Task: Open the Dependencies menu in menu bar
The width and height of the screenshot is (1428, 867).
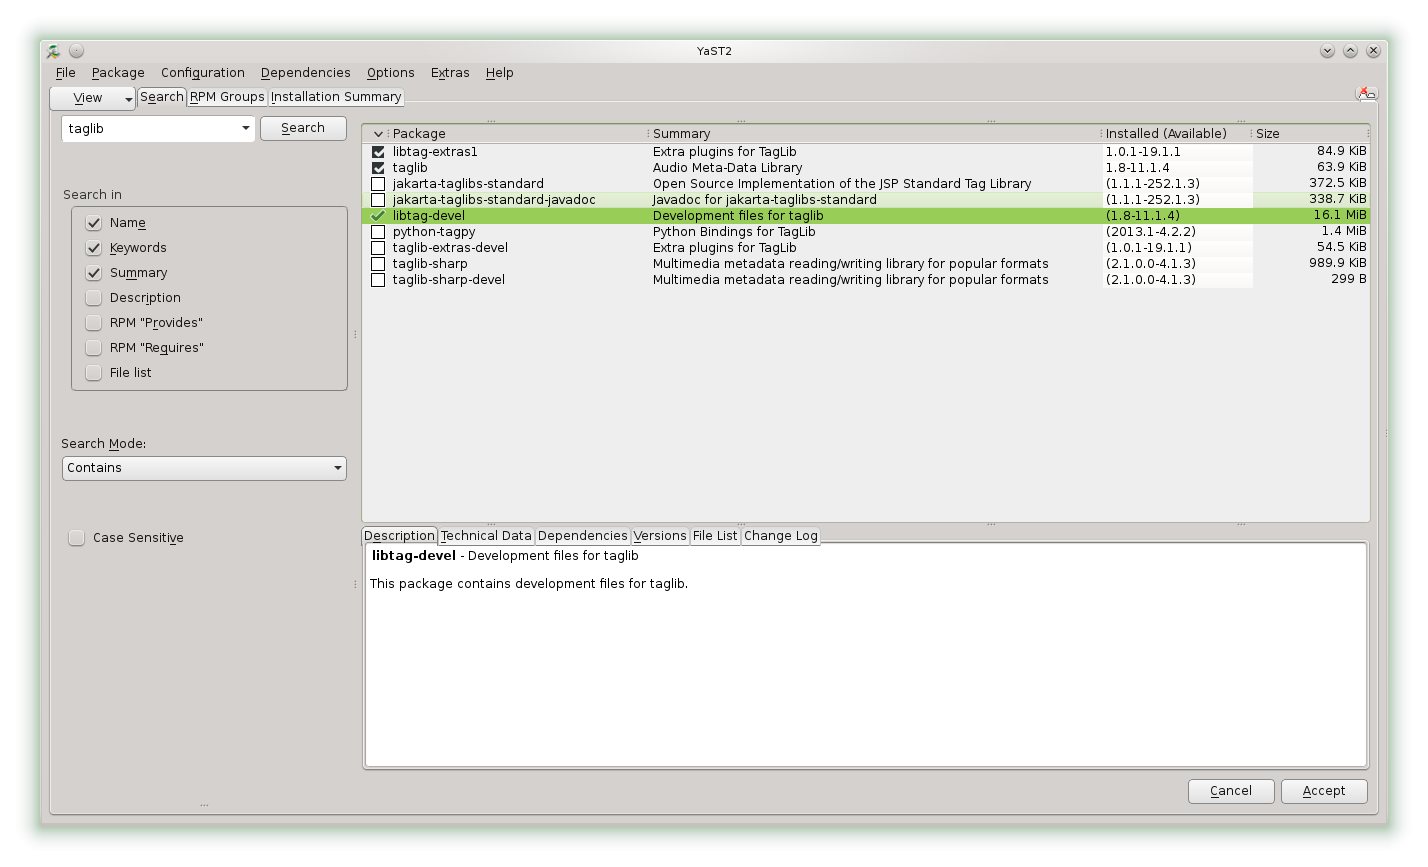Action: pyautogui.click(x=306, y=73)
